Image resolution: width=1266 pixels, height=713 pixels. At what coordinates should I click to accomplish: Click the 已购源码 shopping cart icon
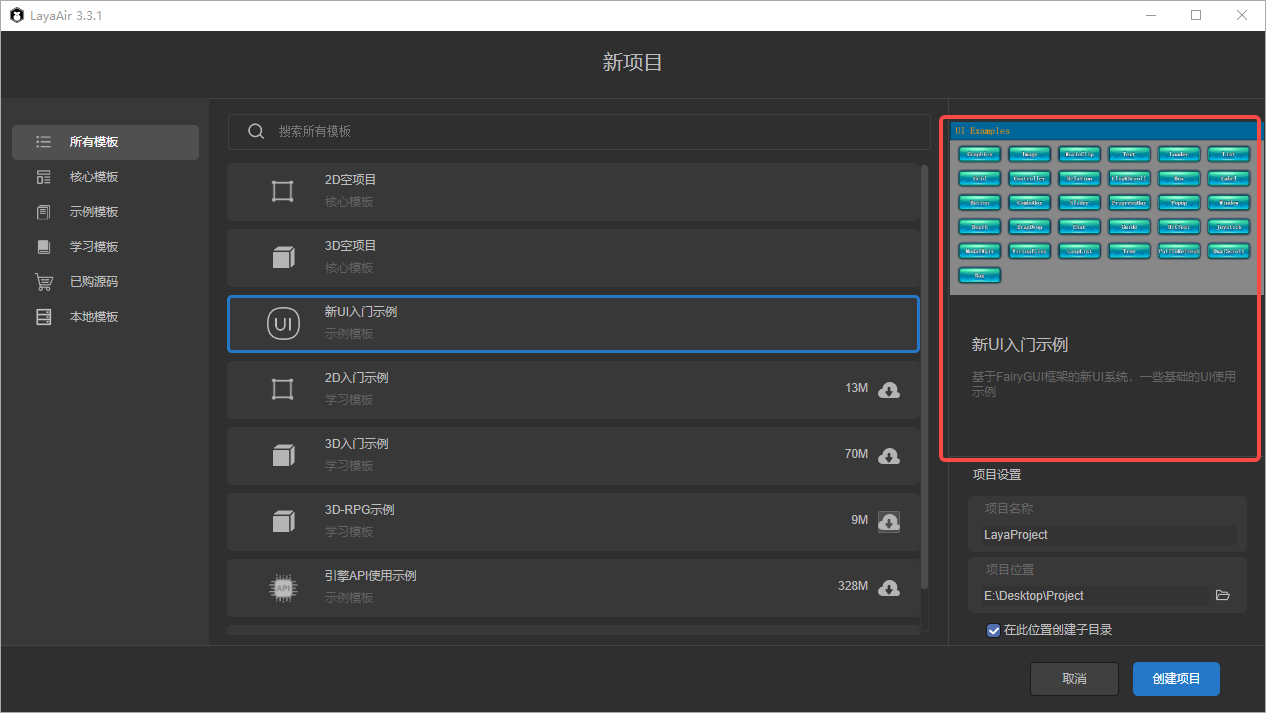(x=43, y=282)
